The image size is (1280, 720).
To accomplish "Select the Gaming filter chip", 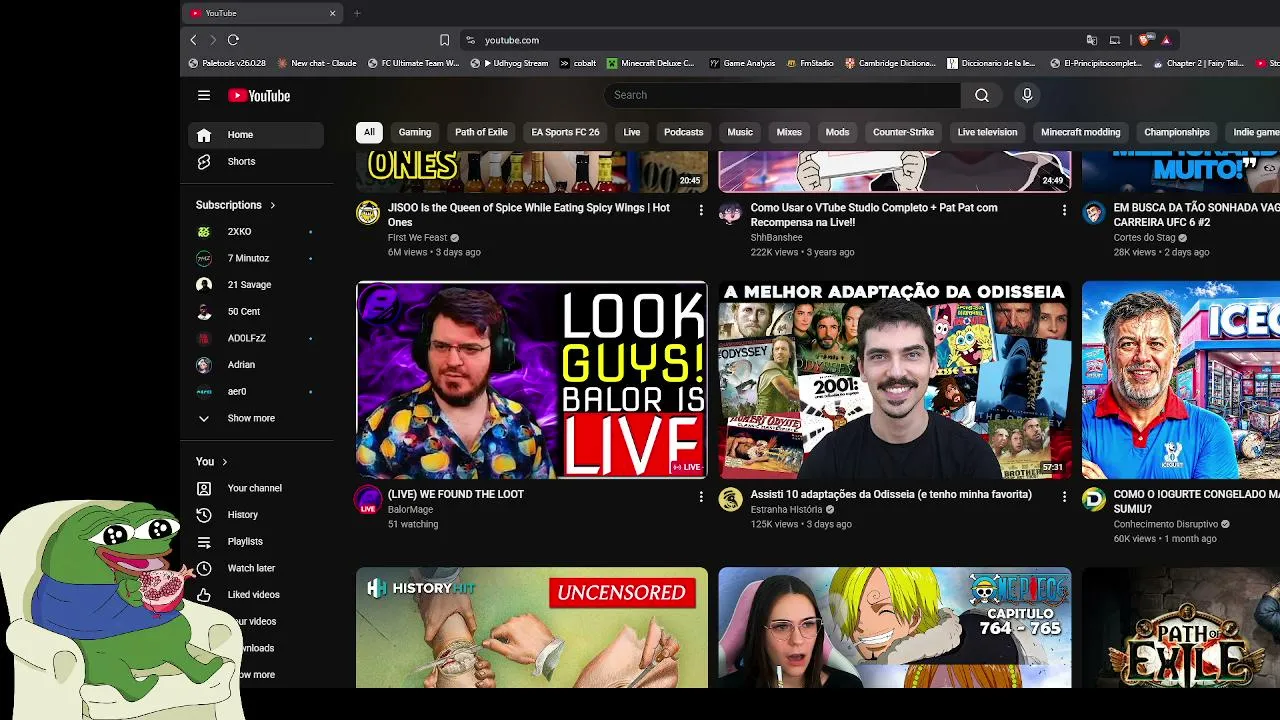I will pyautogui.click(x=415, y=132).
